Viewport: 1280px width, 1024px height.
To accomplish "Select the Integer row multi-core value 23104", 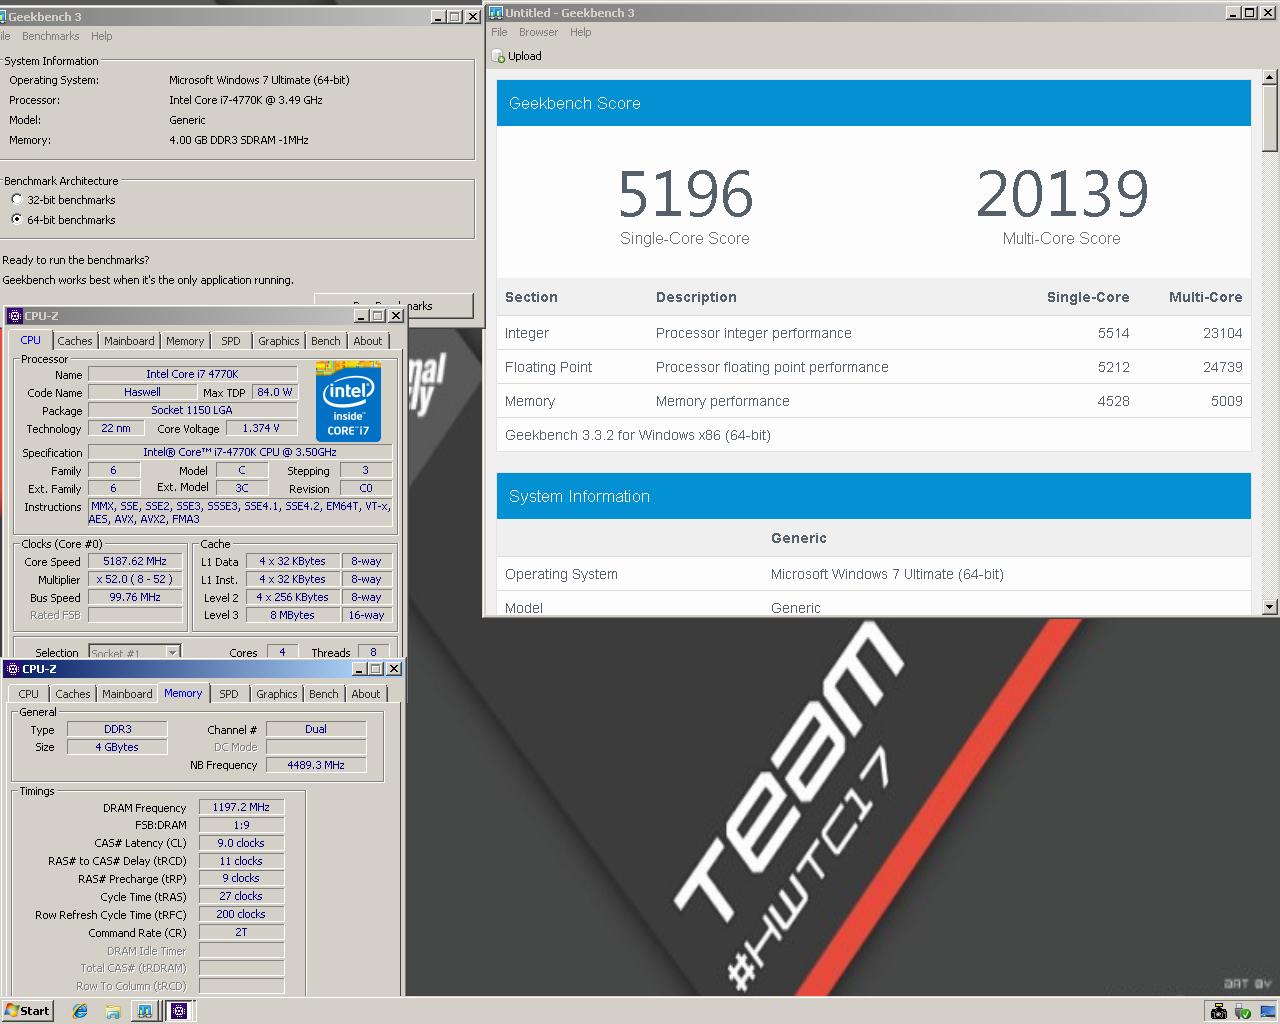I will coord(1221,333).
